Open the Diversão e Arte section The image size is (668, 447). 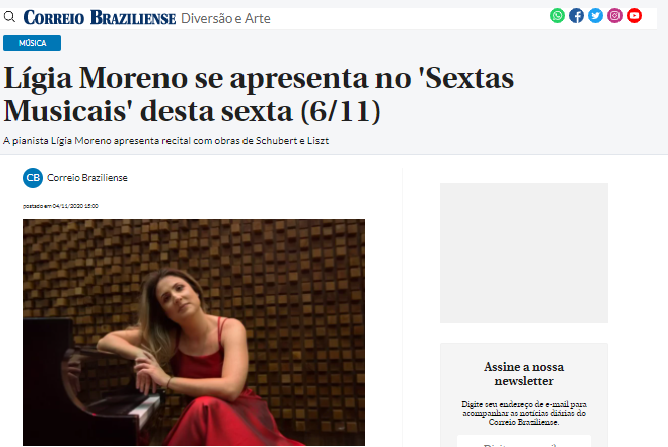coord(226,18)
